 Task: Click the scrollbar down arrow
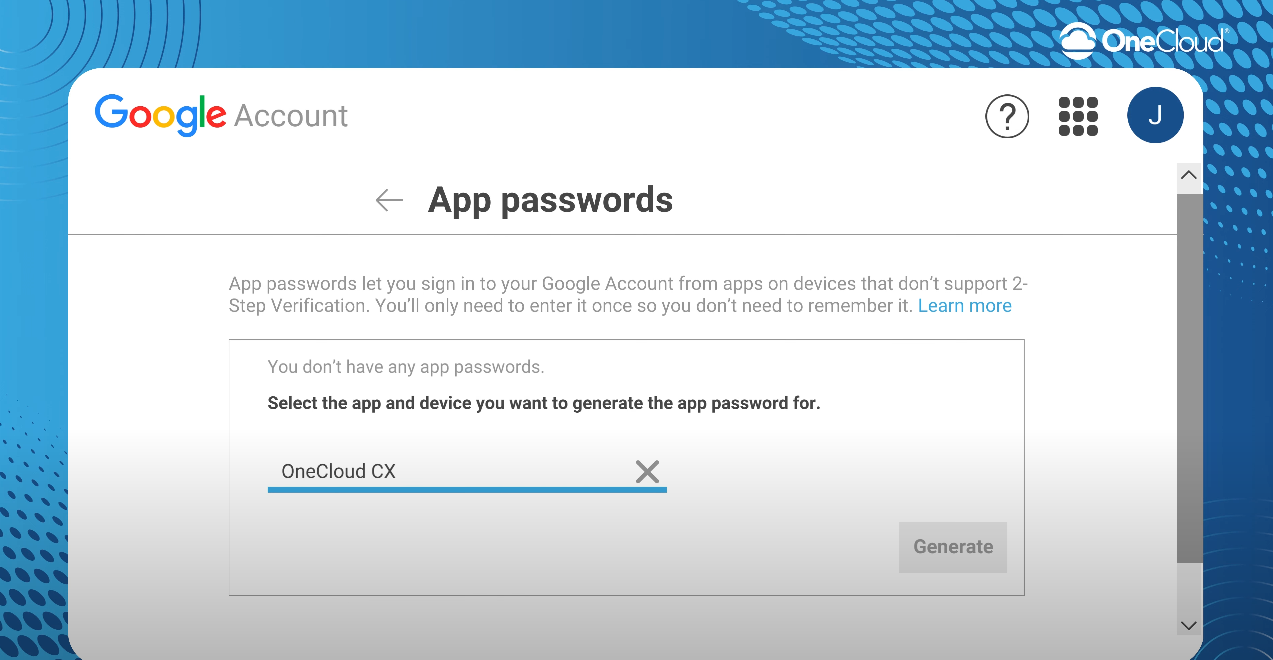coord(1189,625)
